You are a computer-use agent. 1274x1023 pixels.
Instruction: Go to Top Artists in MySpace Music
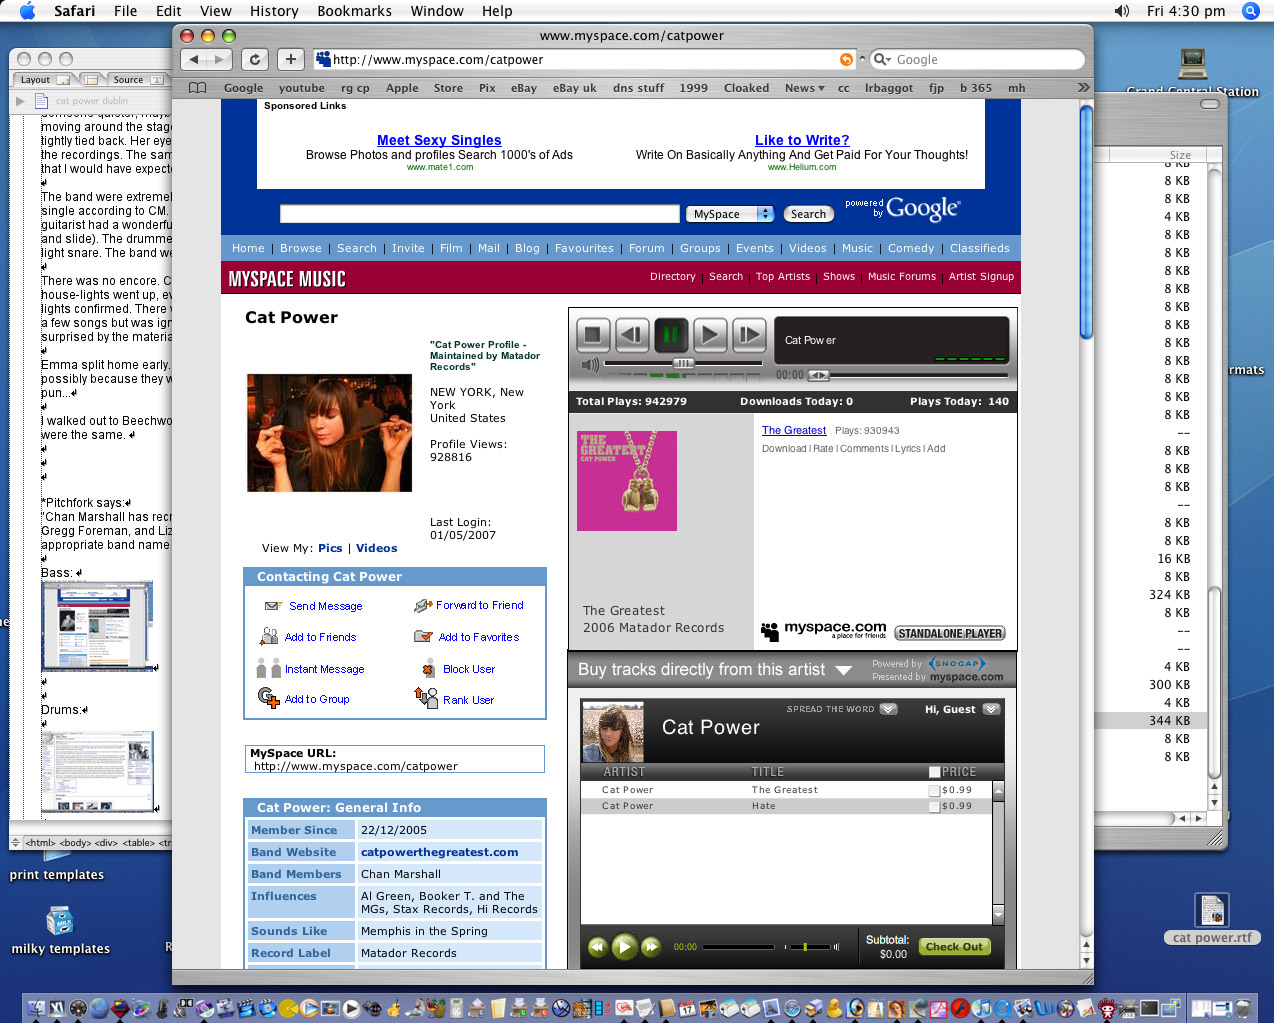click(783, 277)
